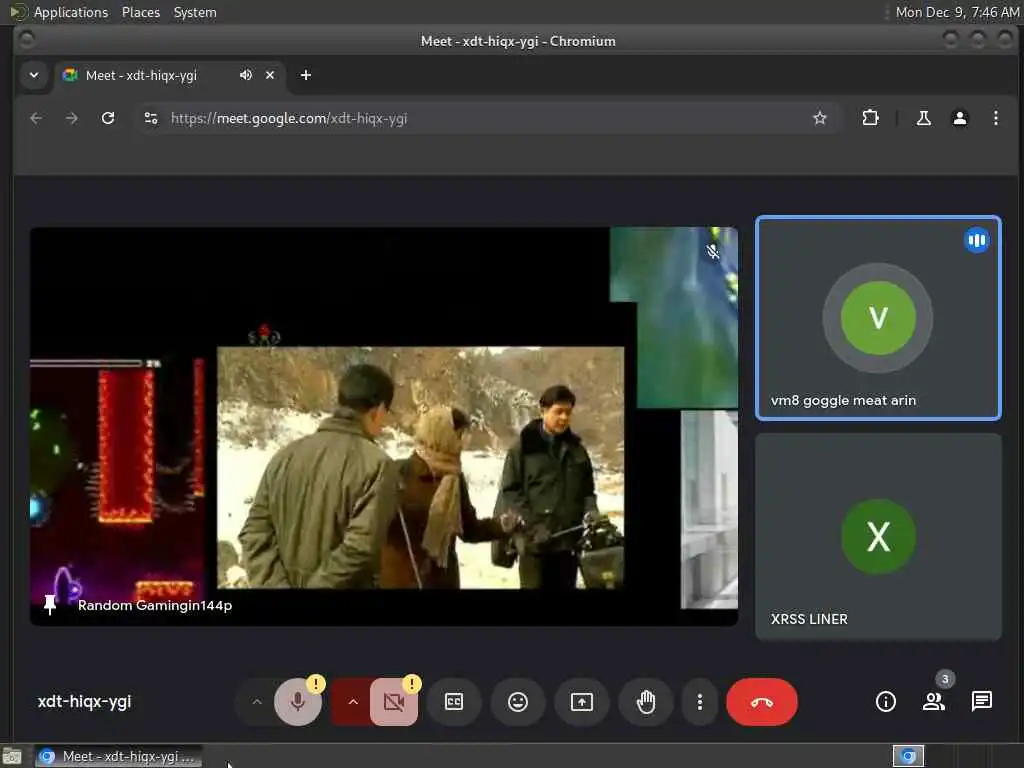Open the emoji reactions button
The width and height of the screenshot is (1024, 768).
[518, 702]
